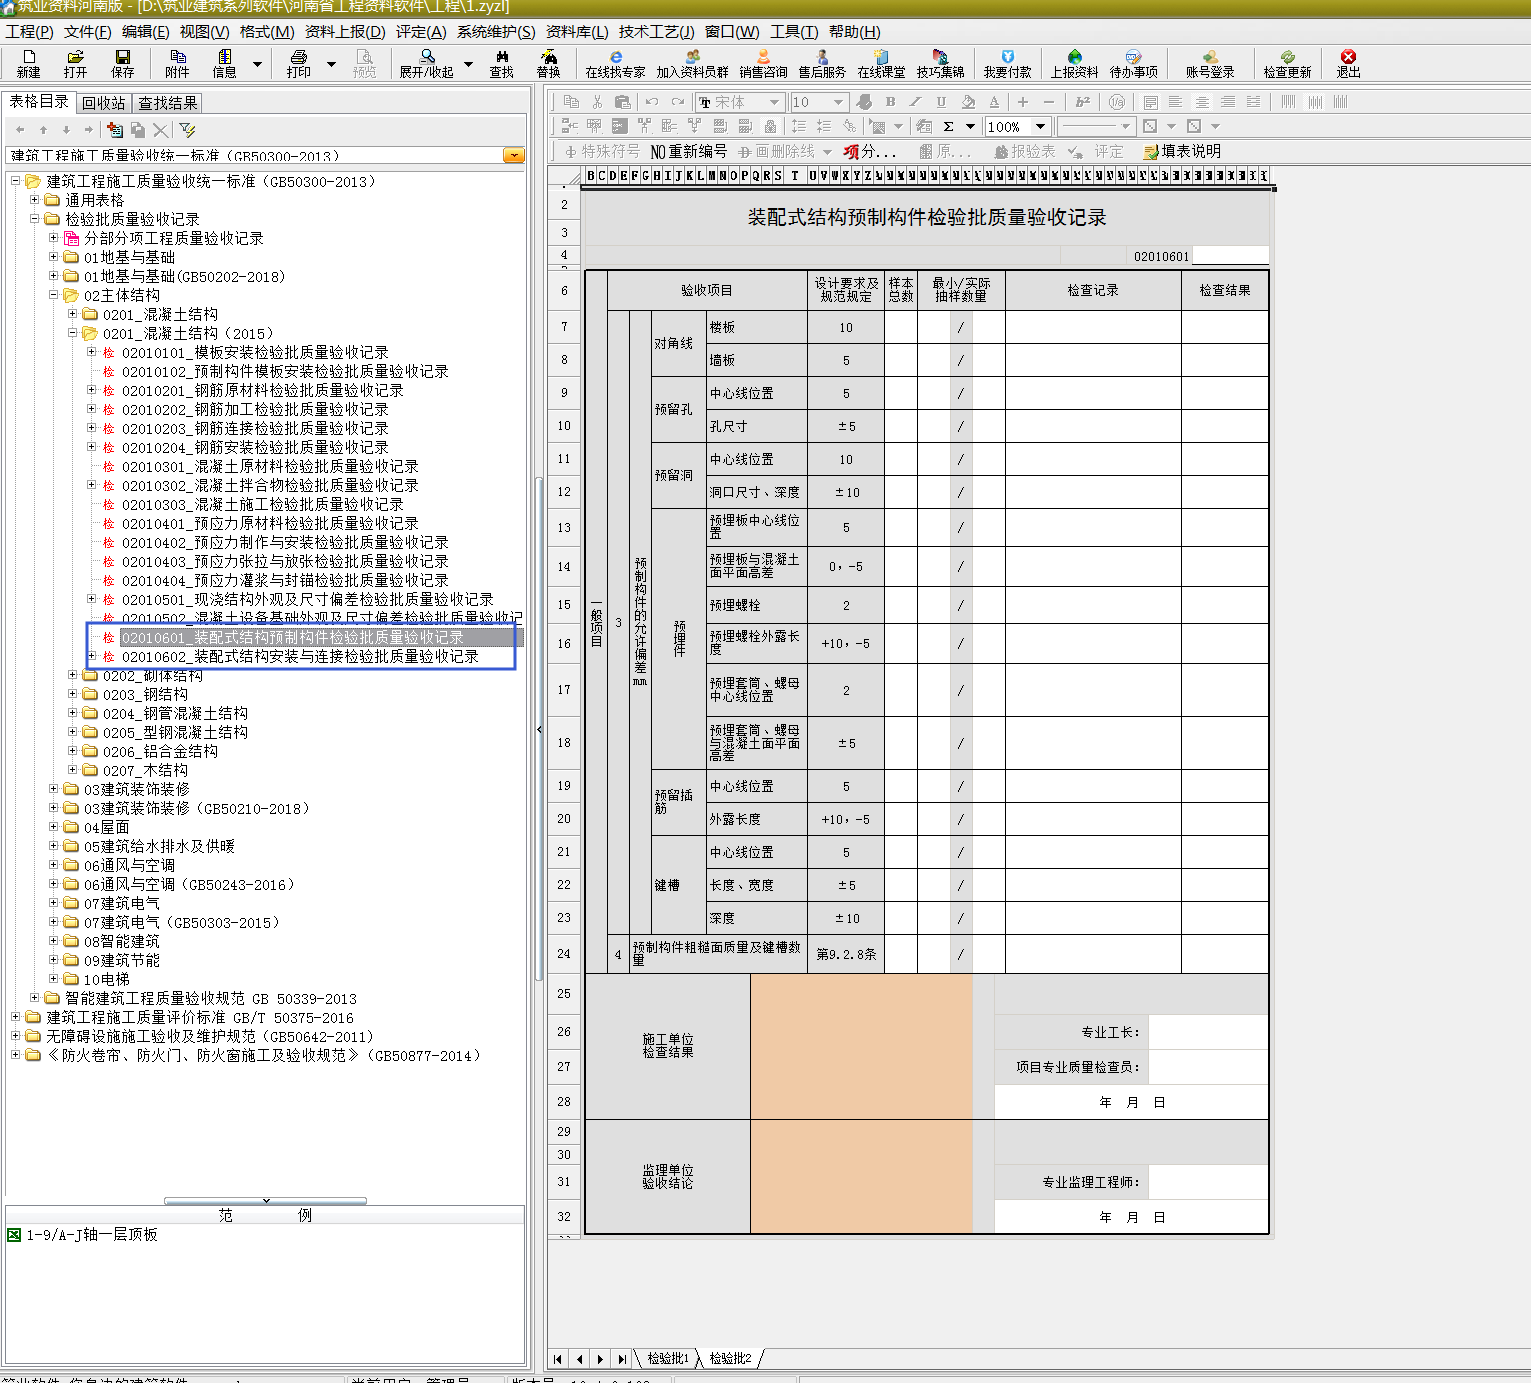
Task: Select 0203_钢结构 tree folder
Action: pyautogui.click(x=145, y=694)
